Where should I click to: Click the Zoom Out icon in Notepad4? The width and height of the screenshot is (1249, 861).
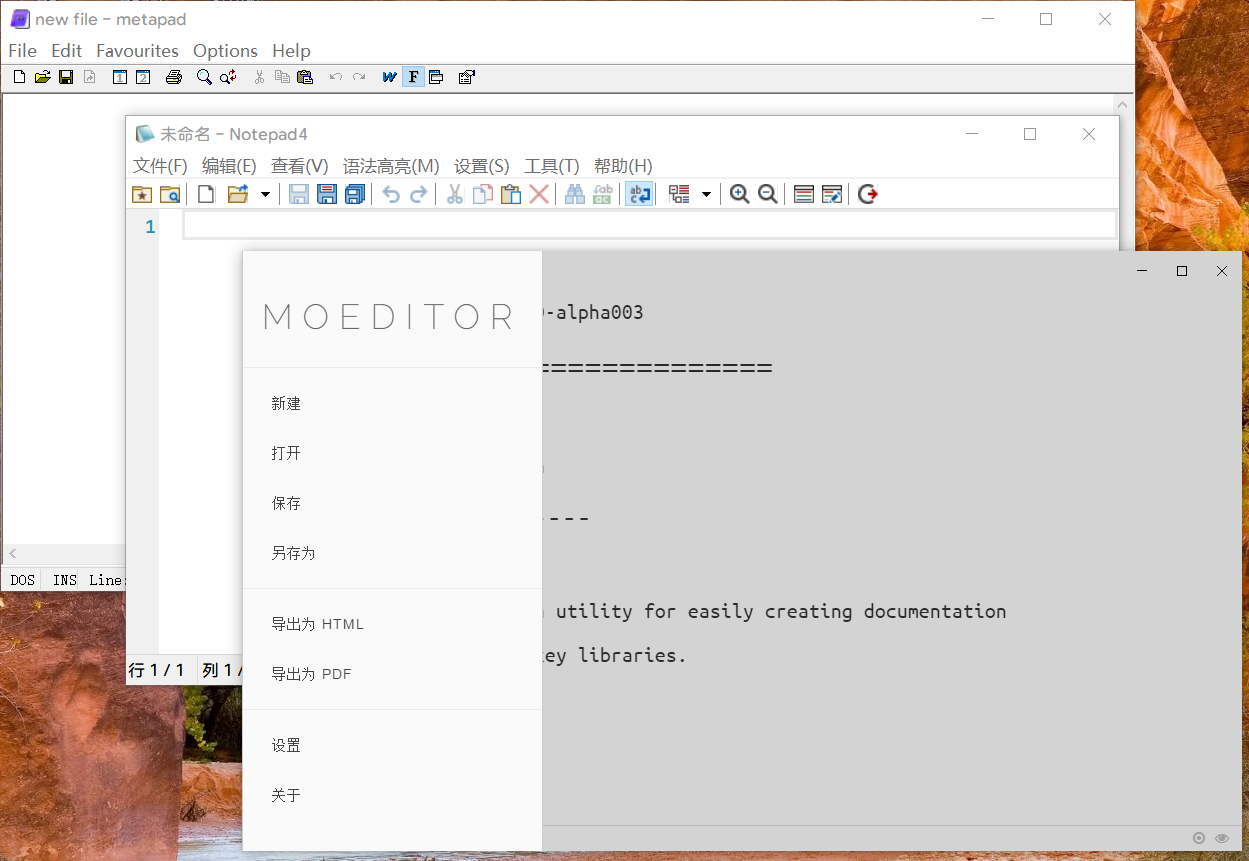point(767,194)
